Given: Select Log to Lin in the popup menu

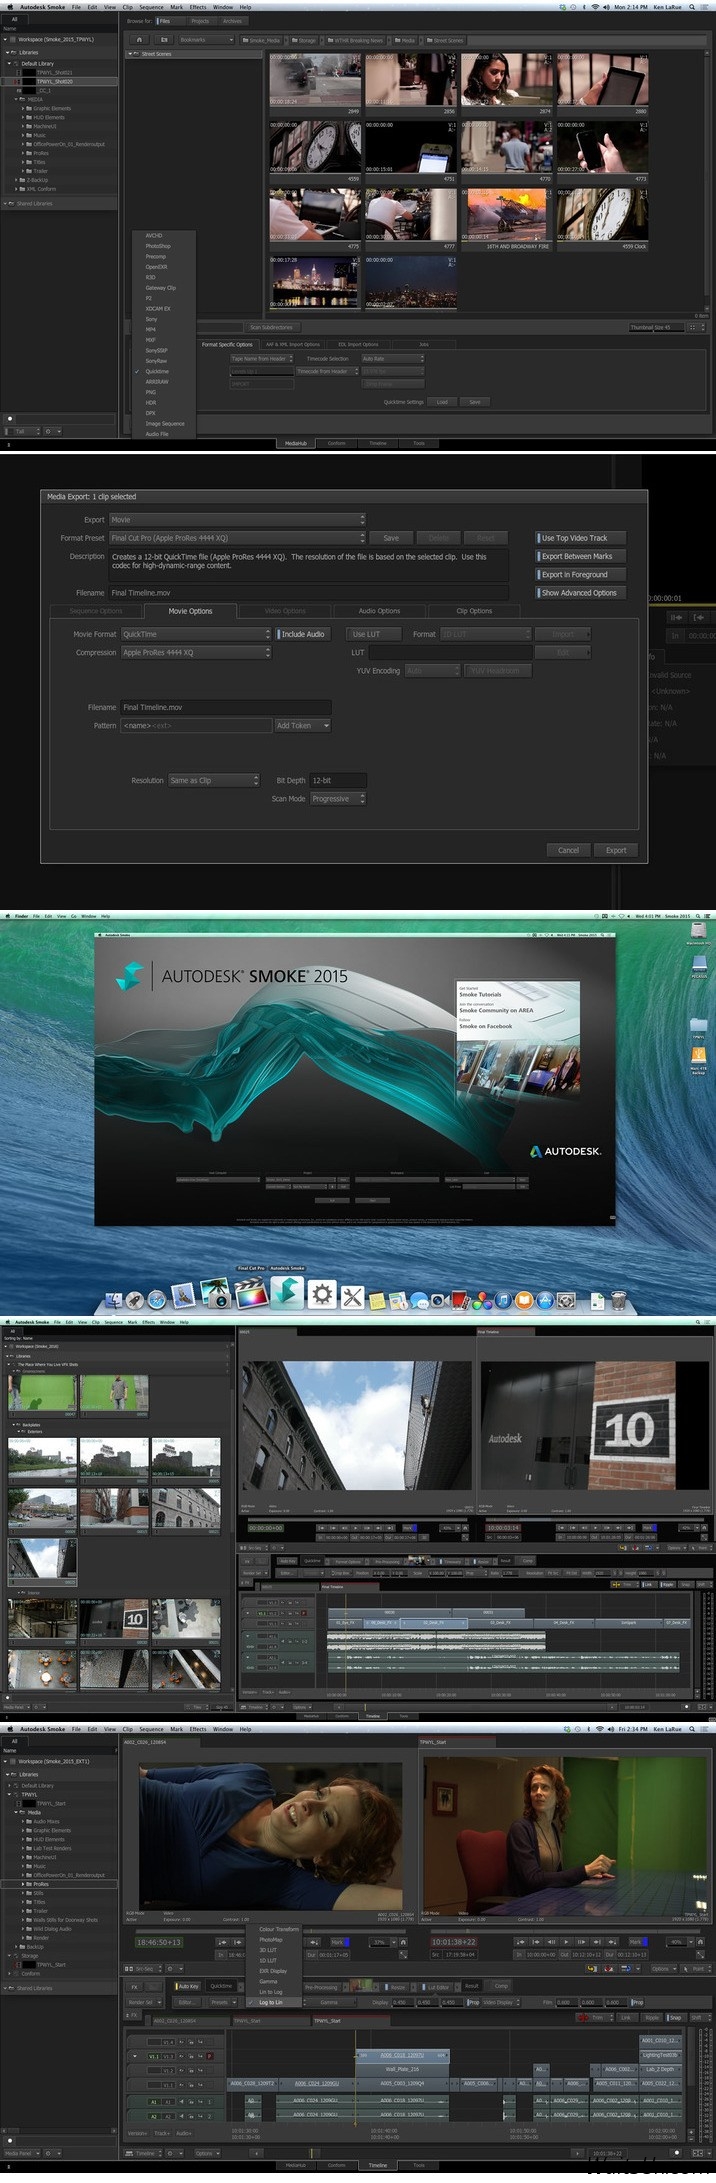Looking at the screenshot, I should tap(271, 2002).
